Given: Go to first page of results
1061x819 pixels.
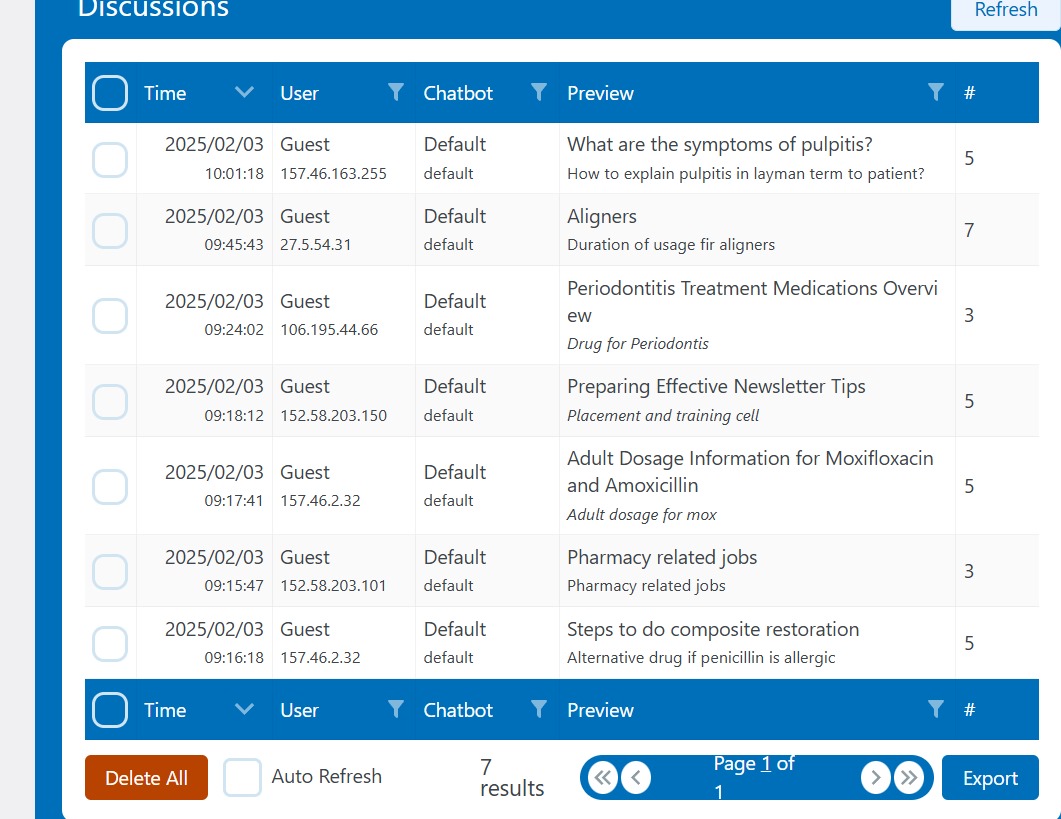Looking at the screenshot, I should pyautogui.click(x=603, y=778).
